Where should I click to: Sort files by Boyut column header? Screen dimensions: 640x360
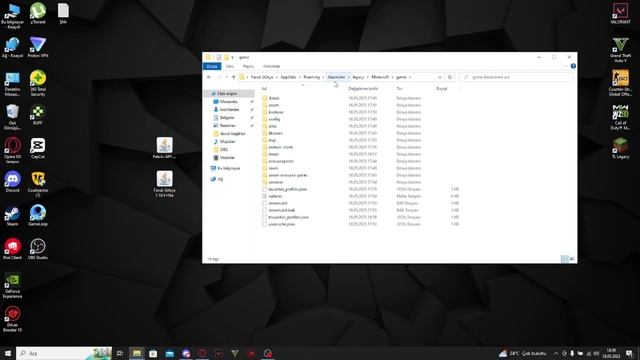click(442, 89)
